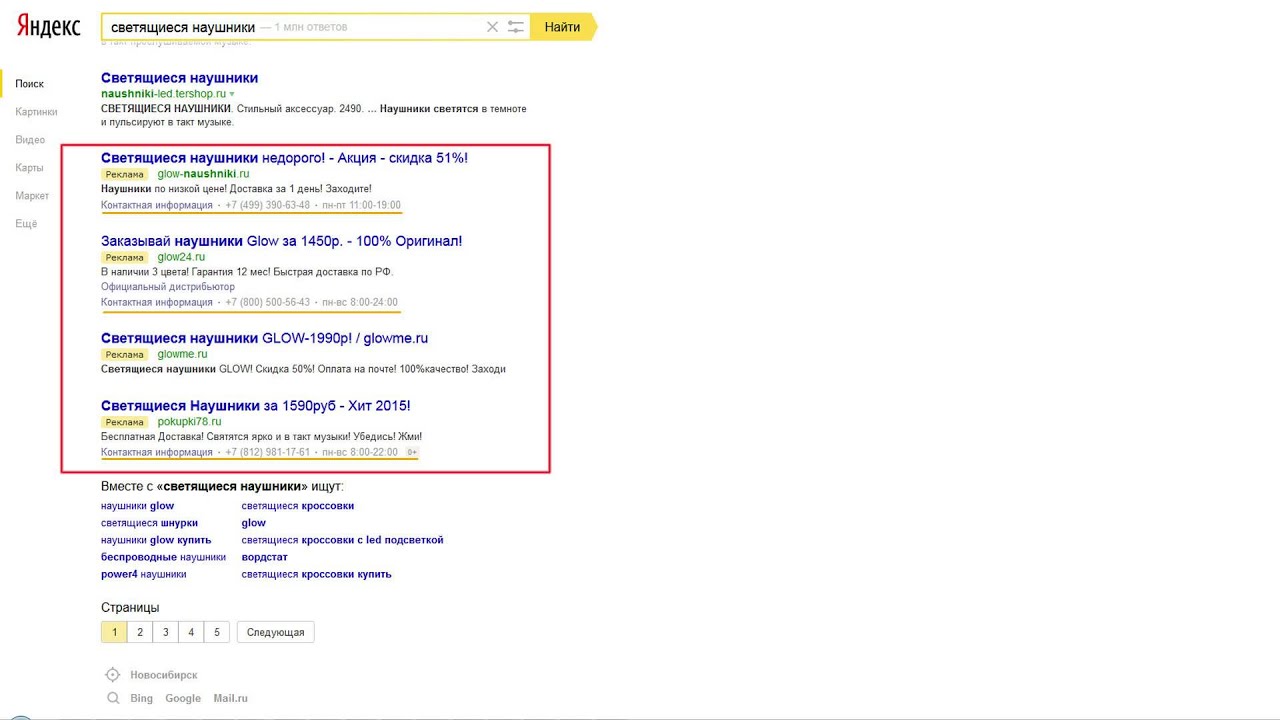This screenshot has height=720, width=1280.
Task: Visit the glowme.ru green link
Action: point(182,354)
